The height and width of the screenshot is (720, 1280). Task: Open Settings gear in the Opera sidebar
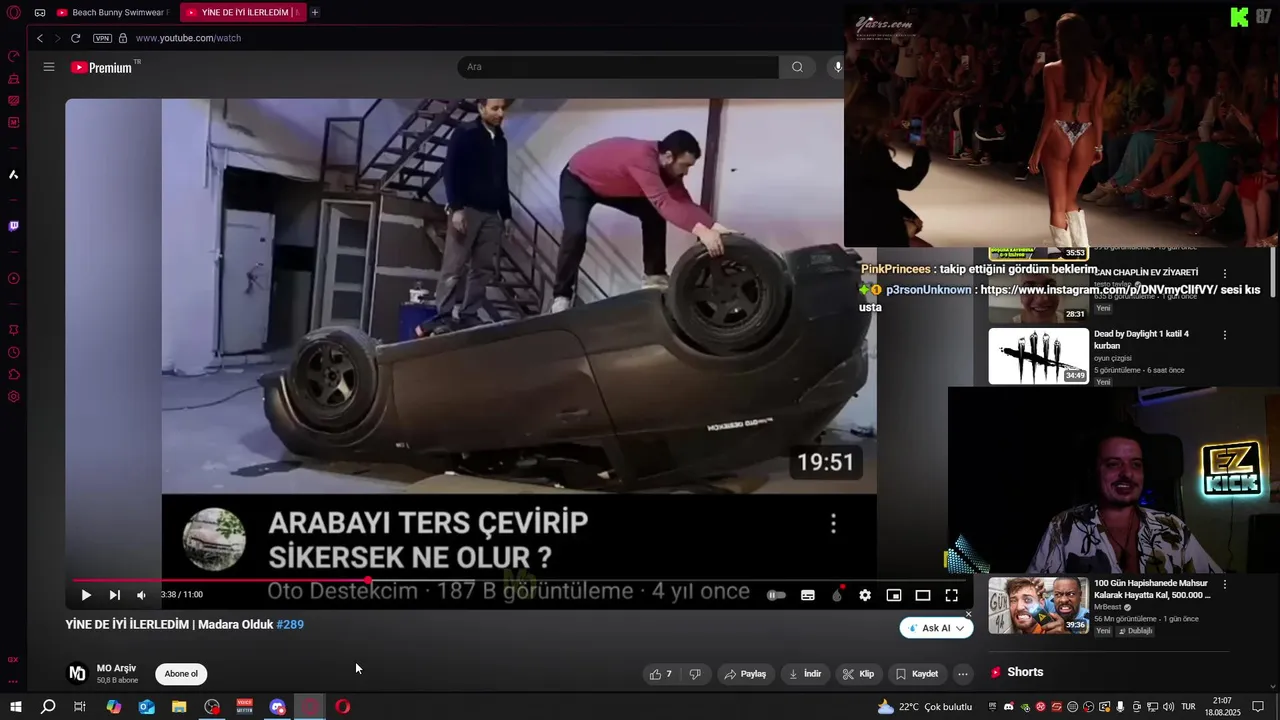13,397
